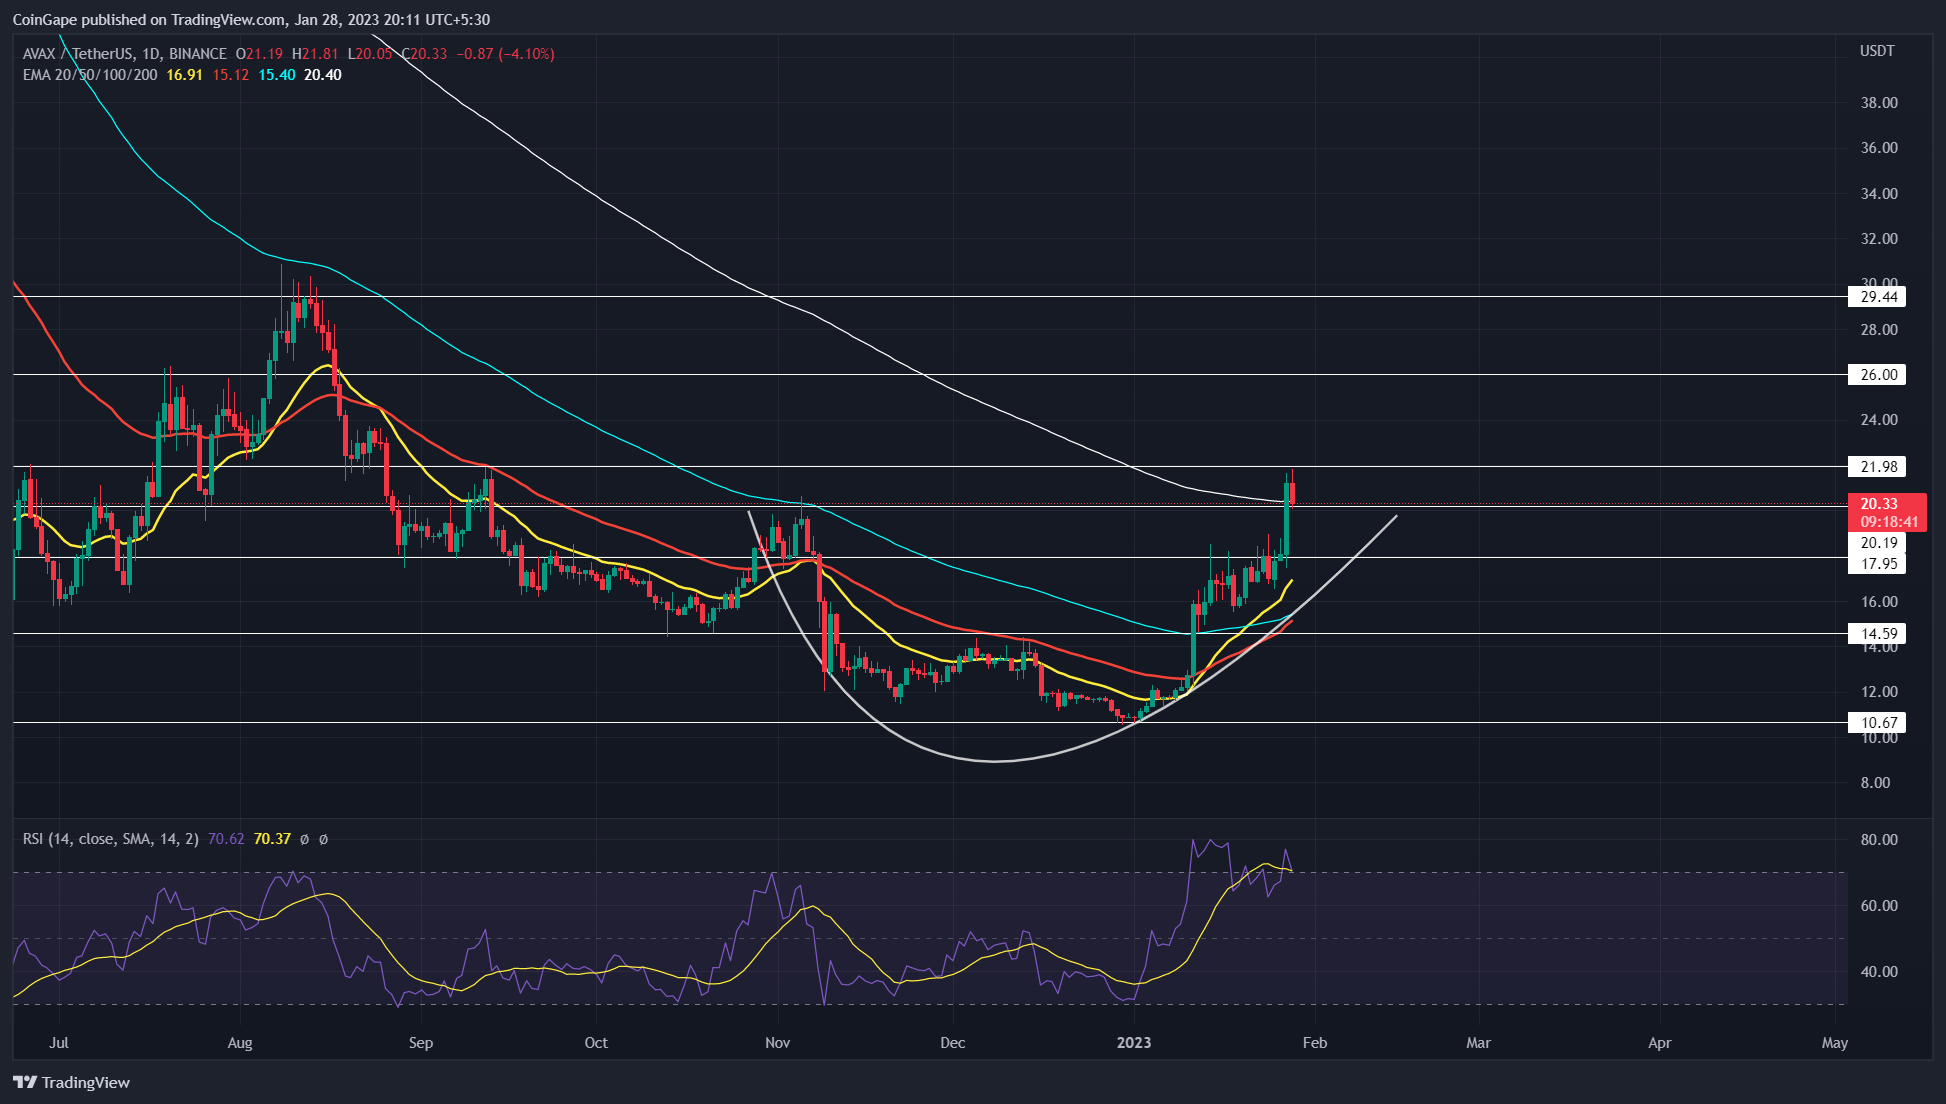The height and width of the screenshot is (1104, 1946).
Task: Click the 8.00 price axis tick
Action: [x=1875, y=783]
